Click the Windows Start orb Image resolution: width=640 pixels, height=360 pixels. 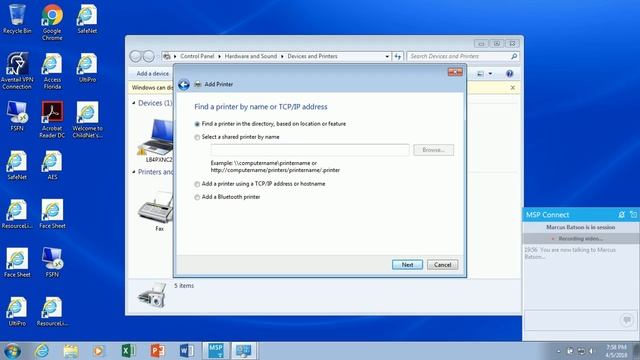tap(12, 351)
